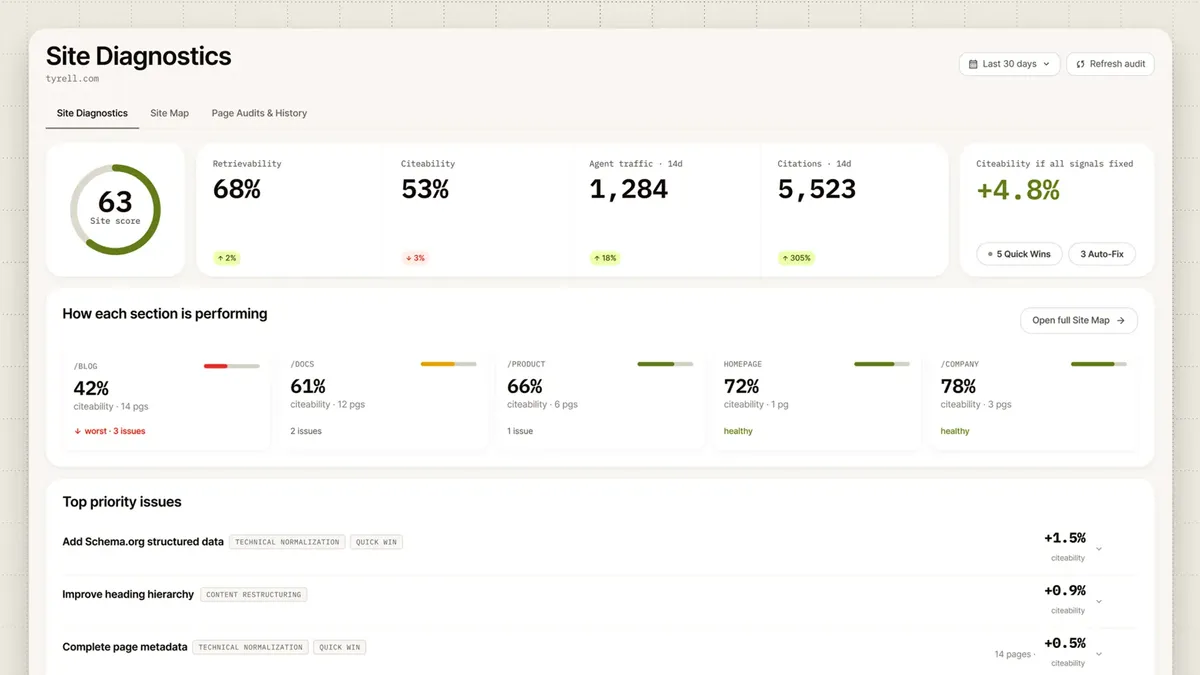This screenshot has width=1200, height=675.
Task: Click the 63 Site score ring
Action: pyautogui.click(x=115, y=209)
